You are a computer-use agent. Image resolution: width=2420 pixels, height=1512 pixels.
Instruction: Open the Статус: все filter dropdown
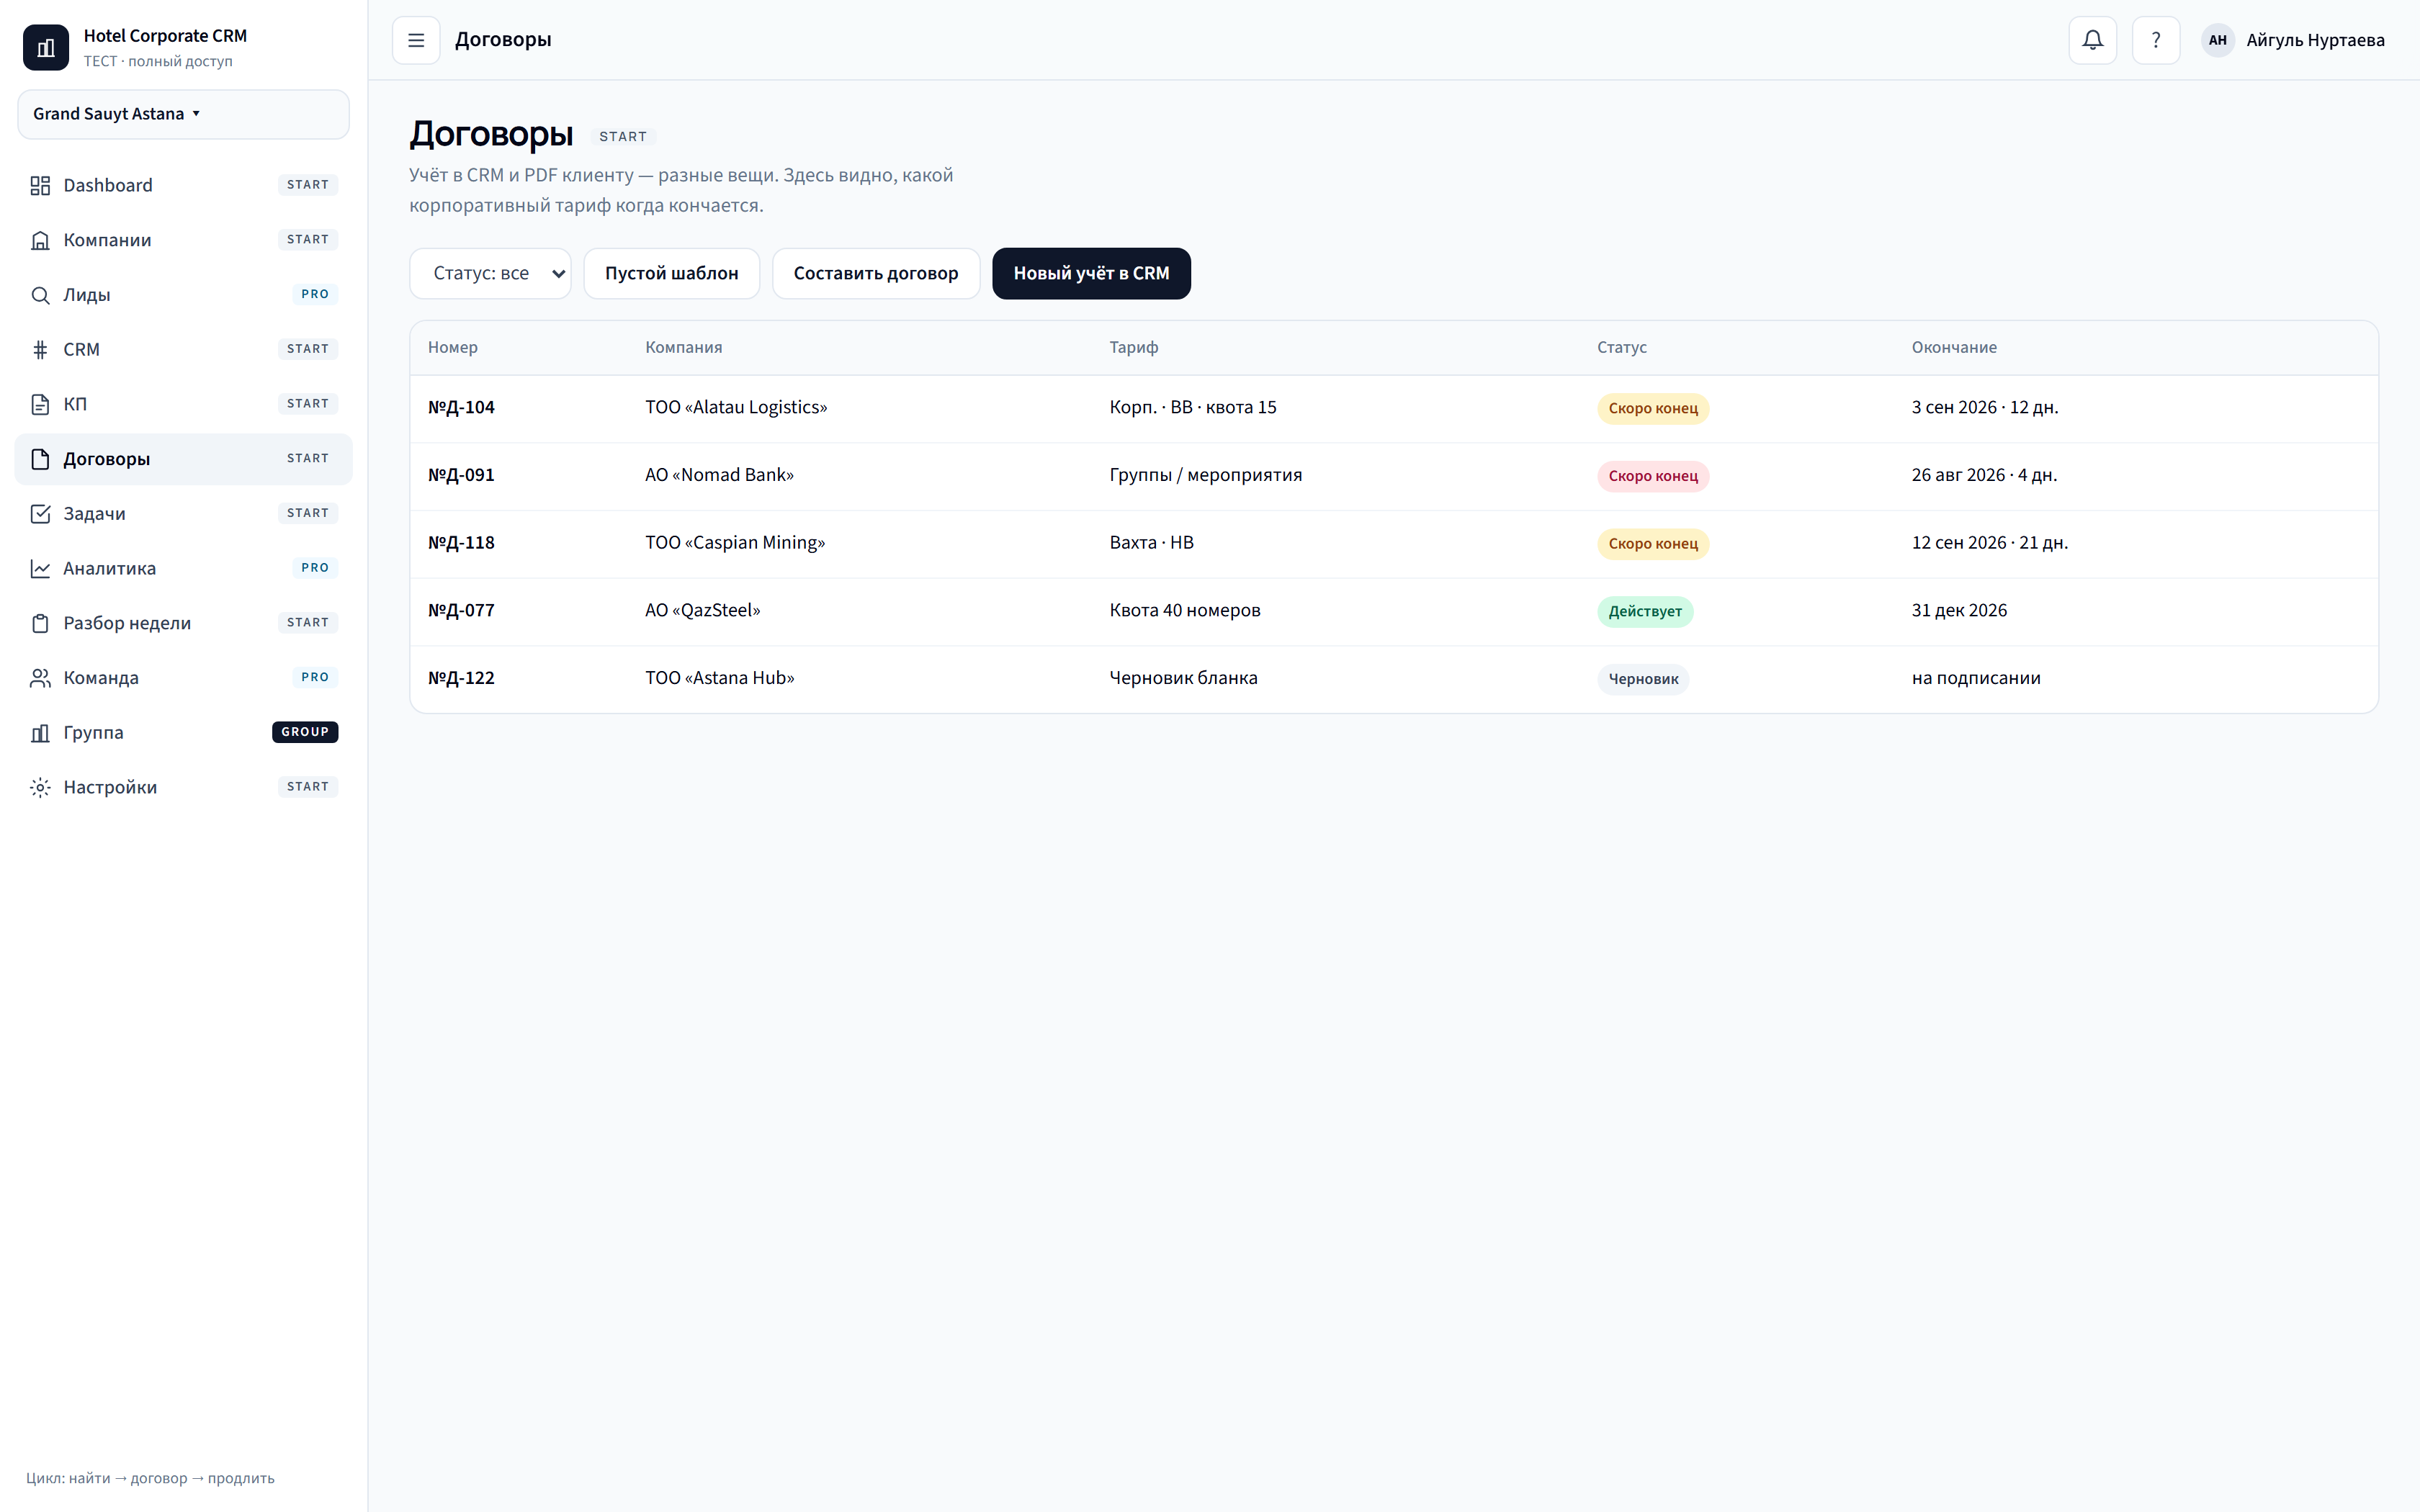(x=490, y=273)
